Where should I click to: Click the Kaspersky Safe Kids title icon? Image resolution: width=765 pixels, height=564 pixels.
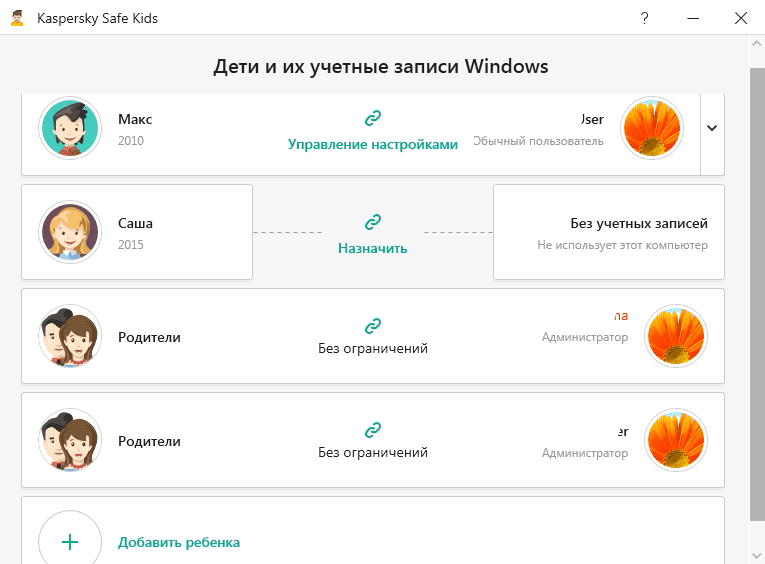pos(17,18)
